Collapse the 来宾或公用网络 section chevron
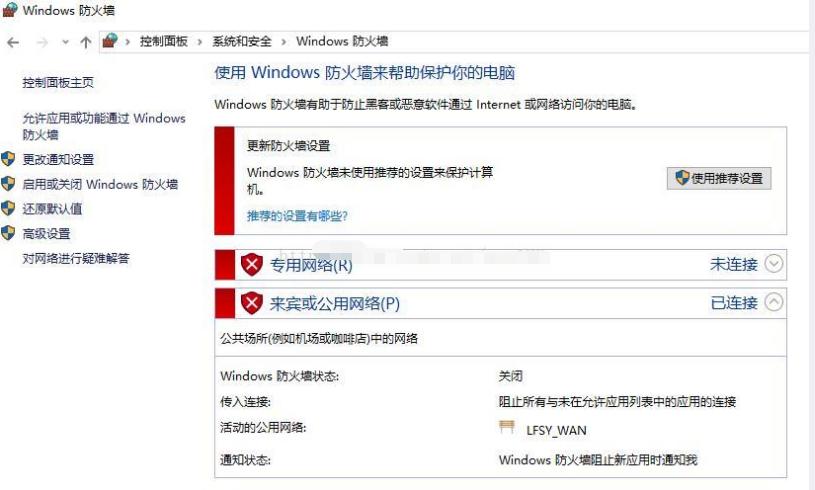 774,302
